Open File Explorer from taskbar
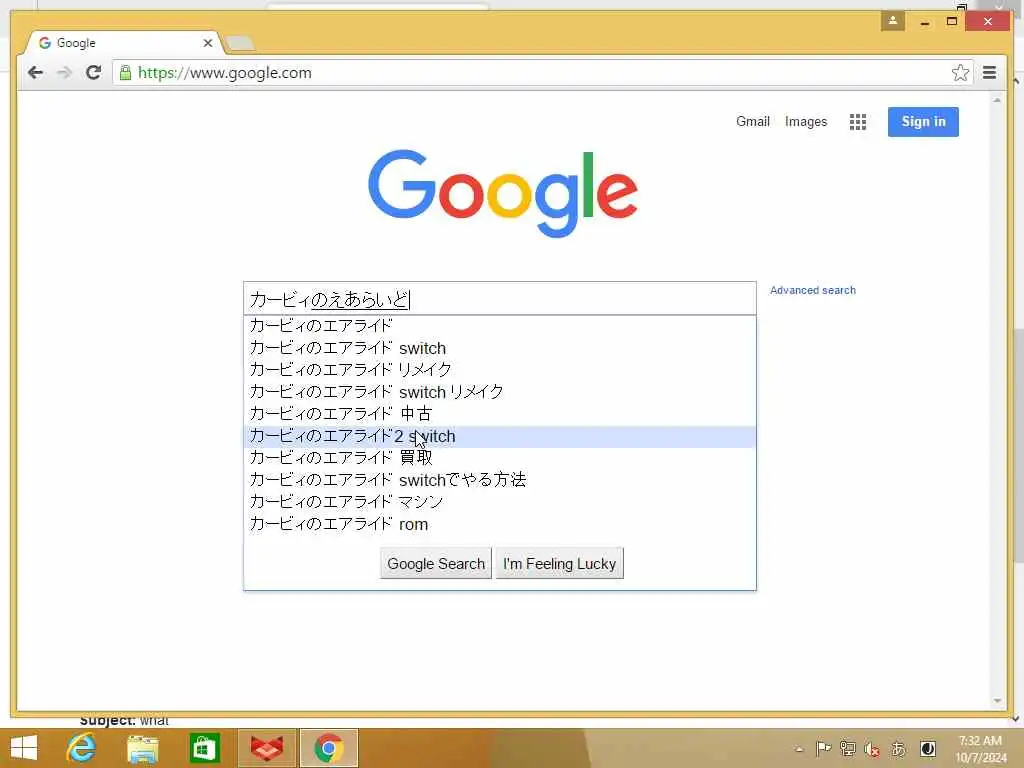Screen dimensions: 1024x768 pos(142,748)
